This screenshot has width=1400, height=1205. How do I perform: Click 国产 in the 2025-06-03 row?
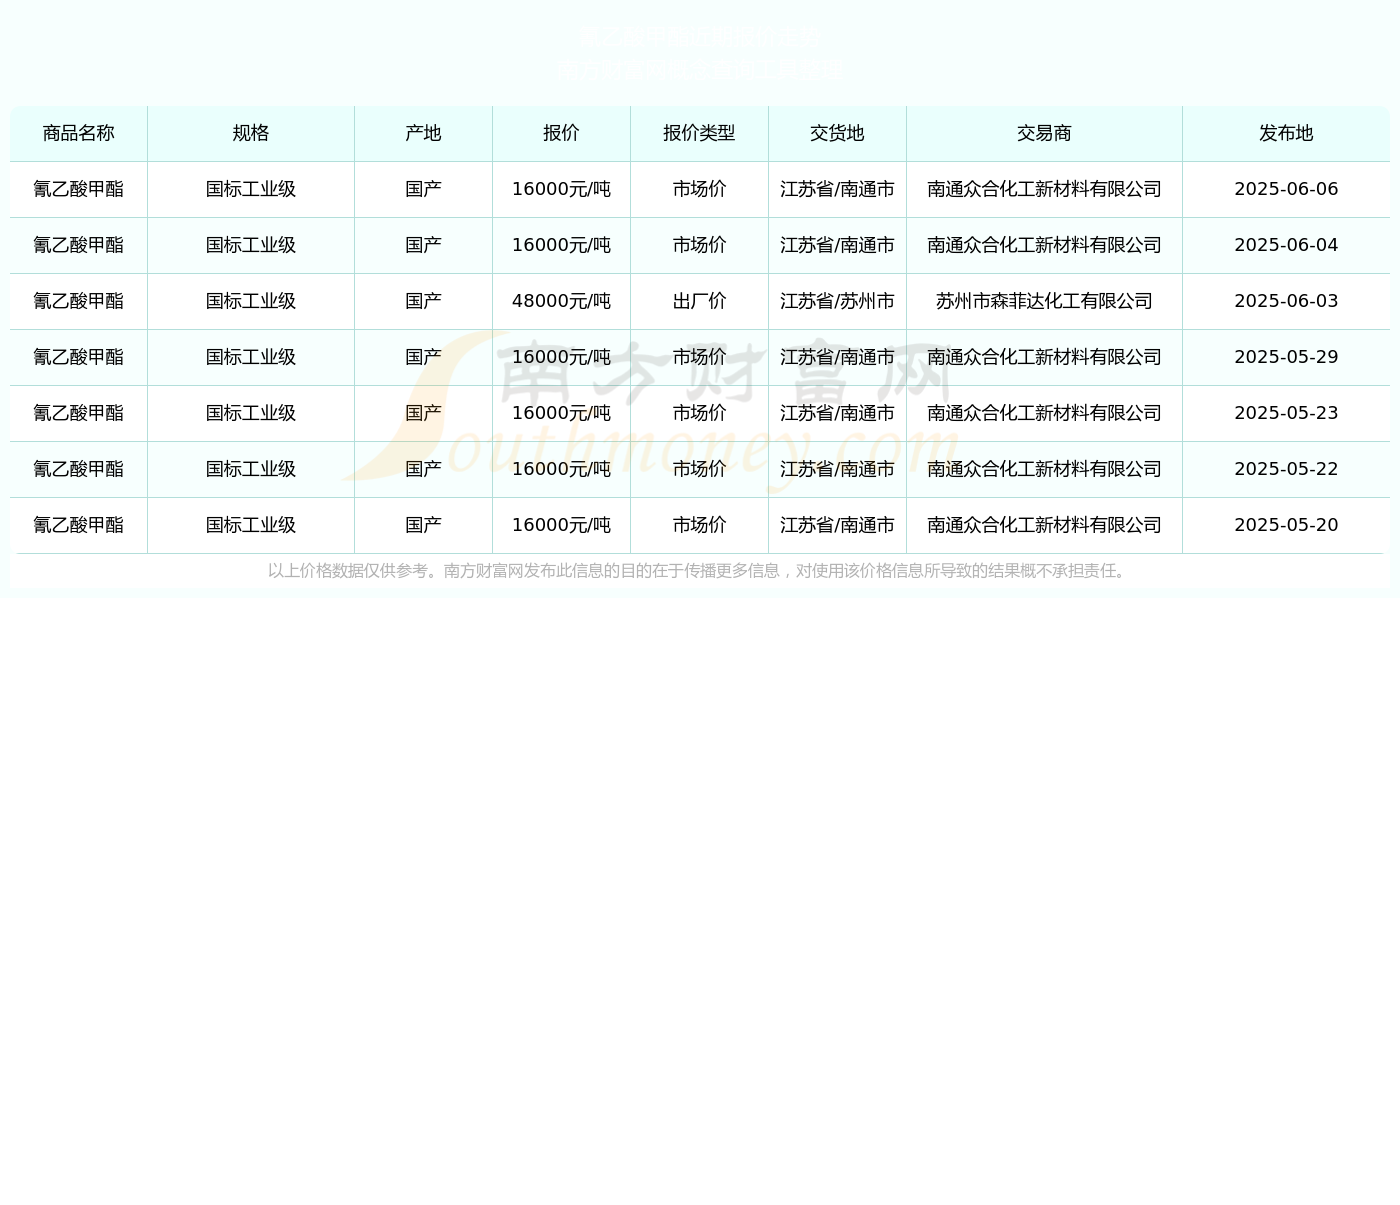tap(423, 301)
